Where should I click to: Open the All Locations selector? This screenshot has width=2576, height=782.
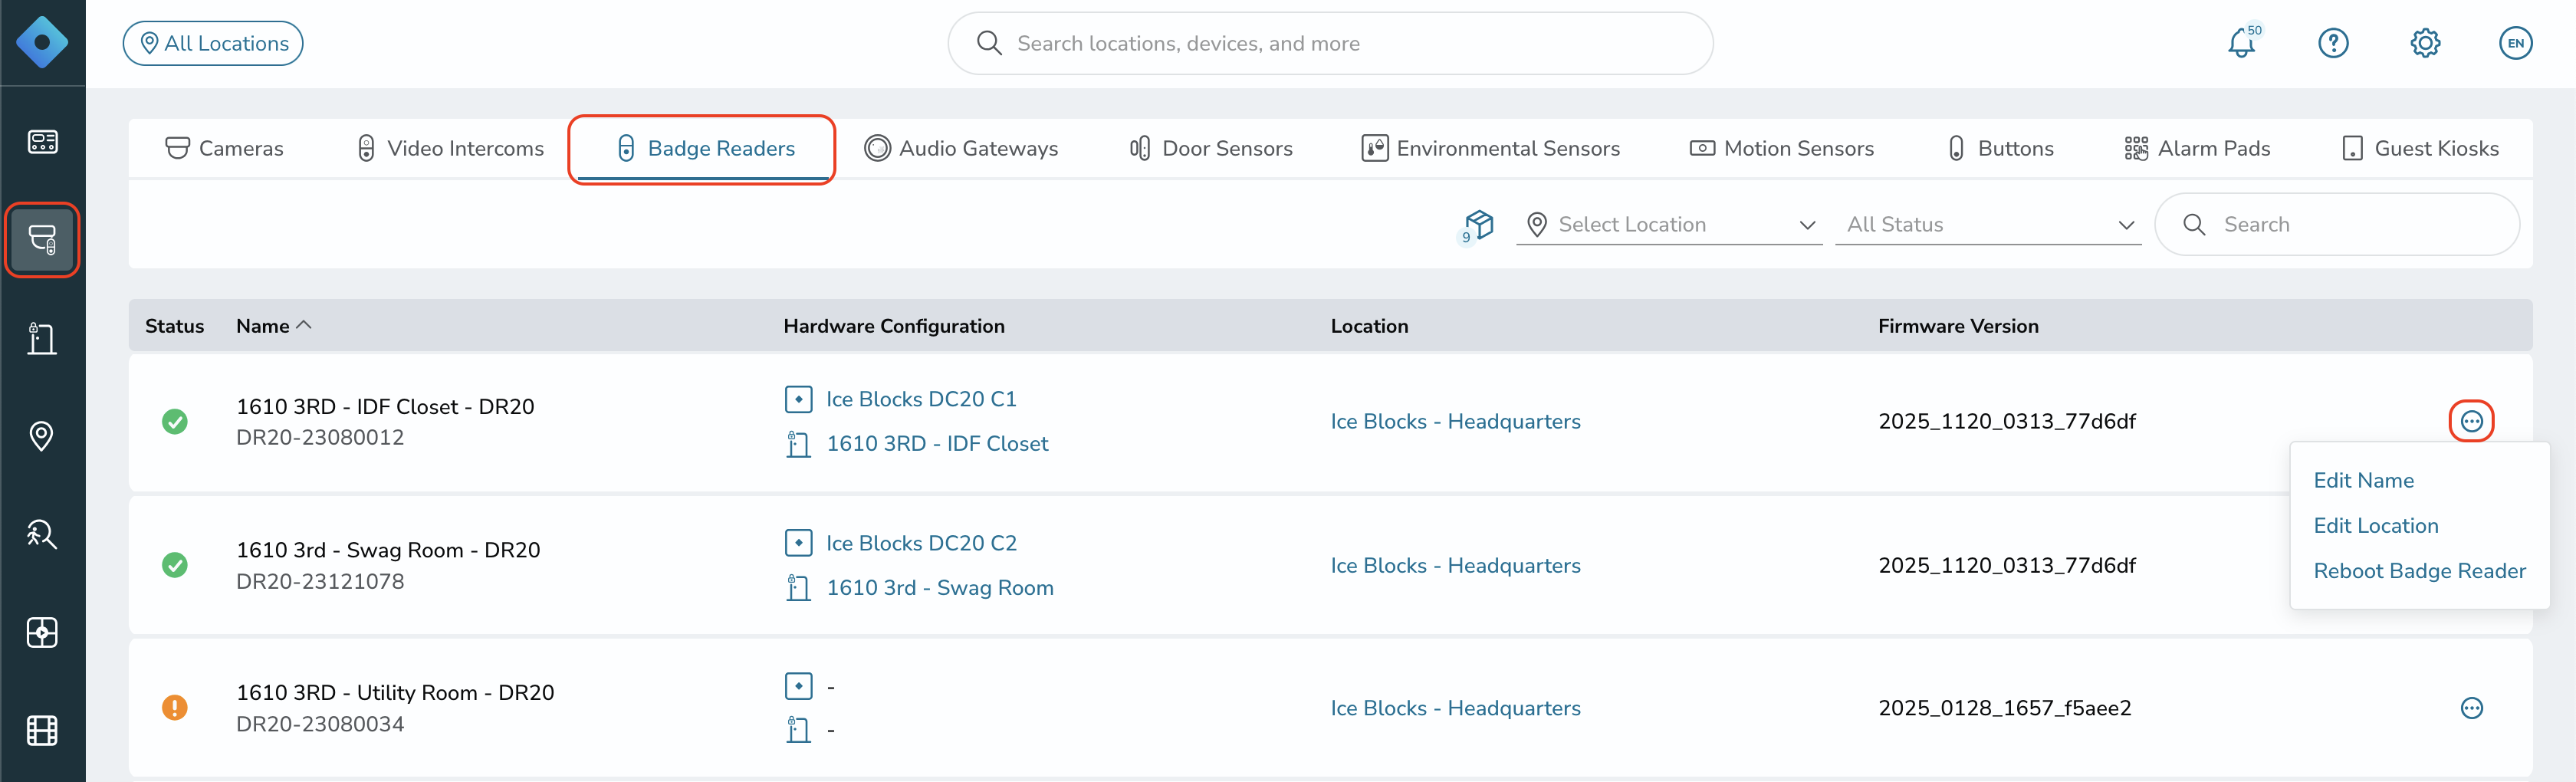click(213, 43)
